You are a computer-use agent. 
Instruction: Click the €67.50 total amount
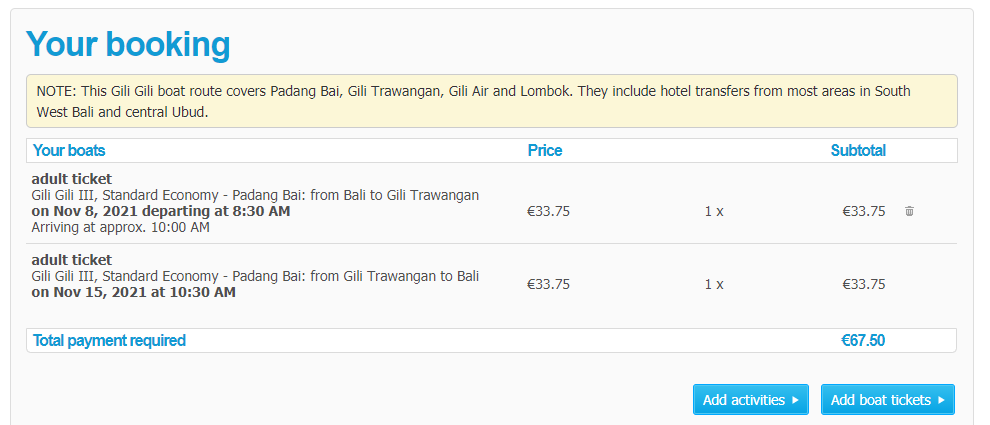pyautogui.click(x=863, y=341)
